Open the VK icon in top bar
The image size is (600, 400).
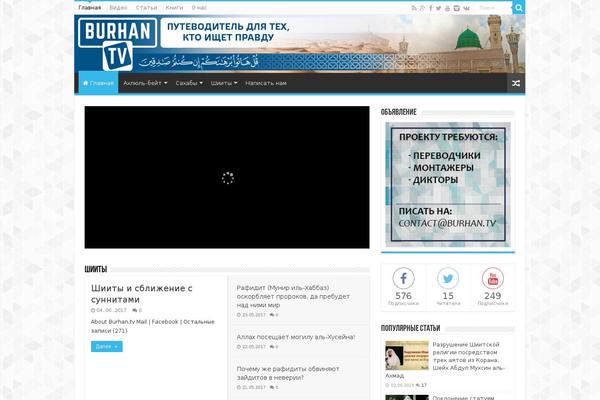pyautogui.click(x=466, y=8)
